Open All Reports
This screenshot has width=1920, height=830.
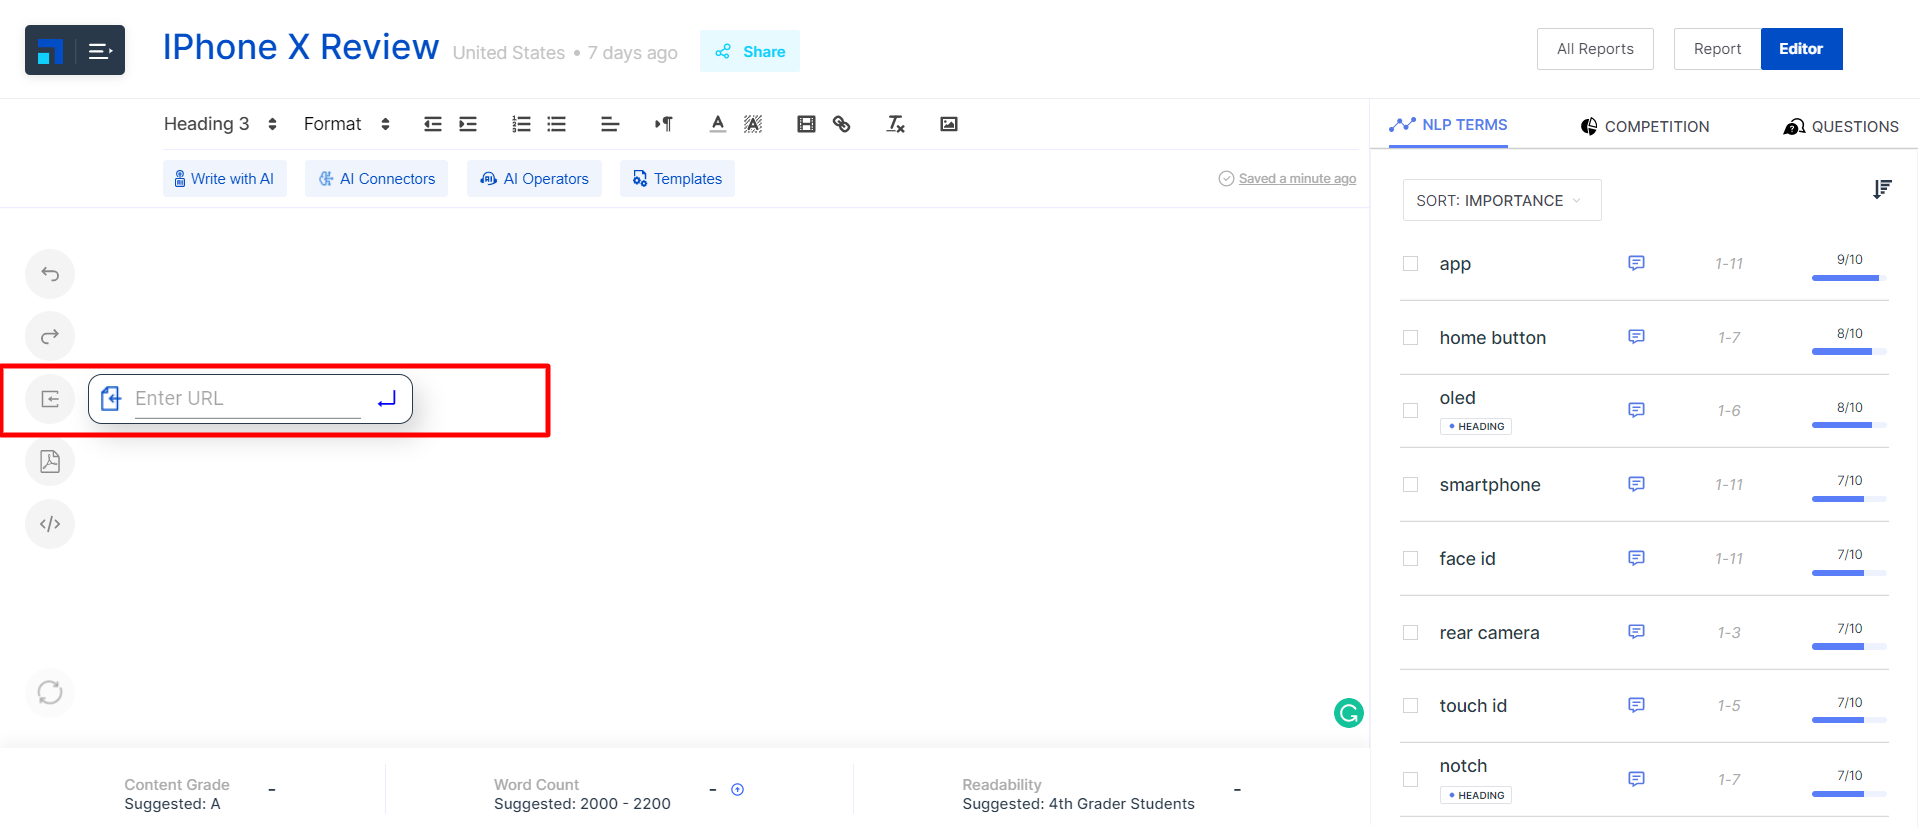[1595, 49]
